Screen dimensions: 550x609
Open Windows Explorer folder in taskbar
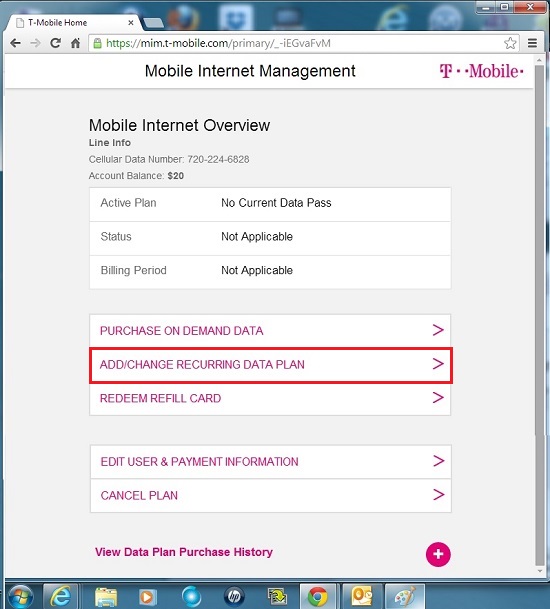point(106,597)
